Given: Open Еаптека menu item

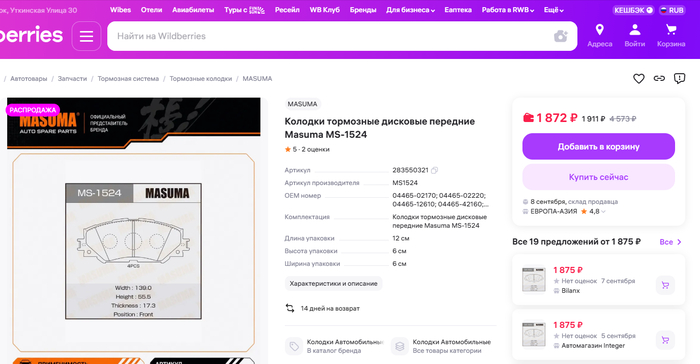Looking at the screenshot, I should pos(458,10).
